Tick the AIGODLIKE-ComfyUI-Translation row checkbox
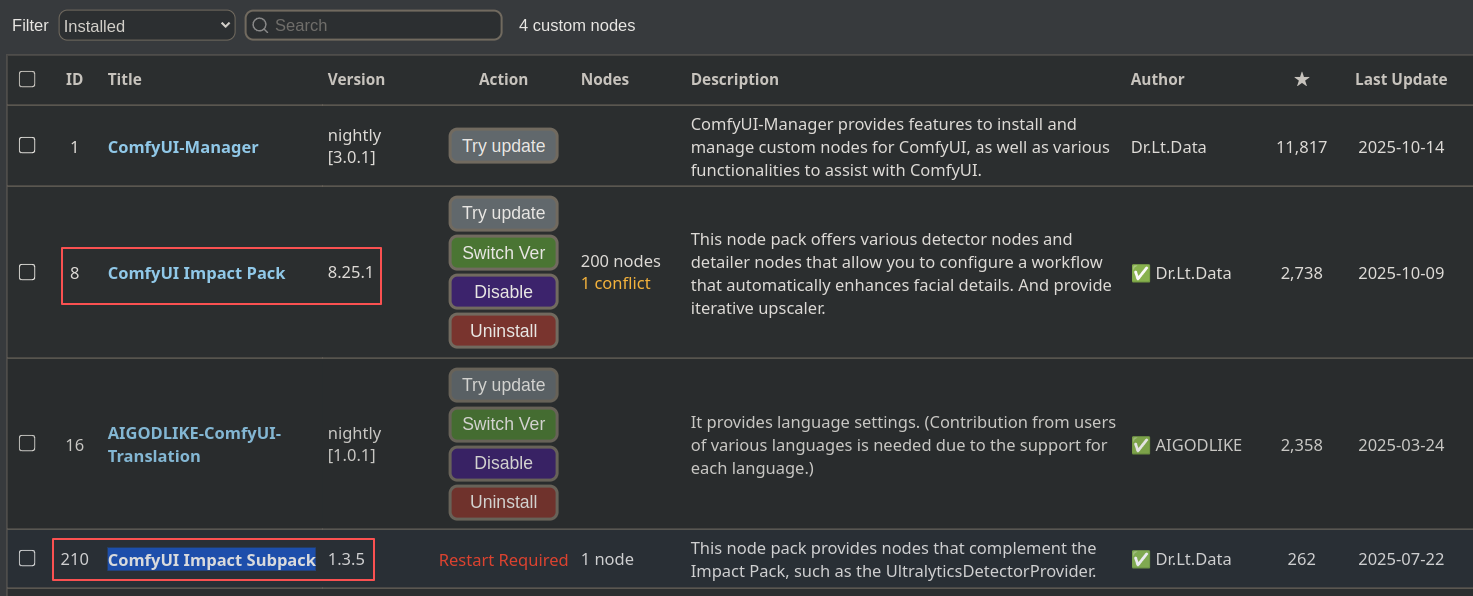This screenshot has height=596, width=1473. point(27,443)
